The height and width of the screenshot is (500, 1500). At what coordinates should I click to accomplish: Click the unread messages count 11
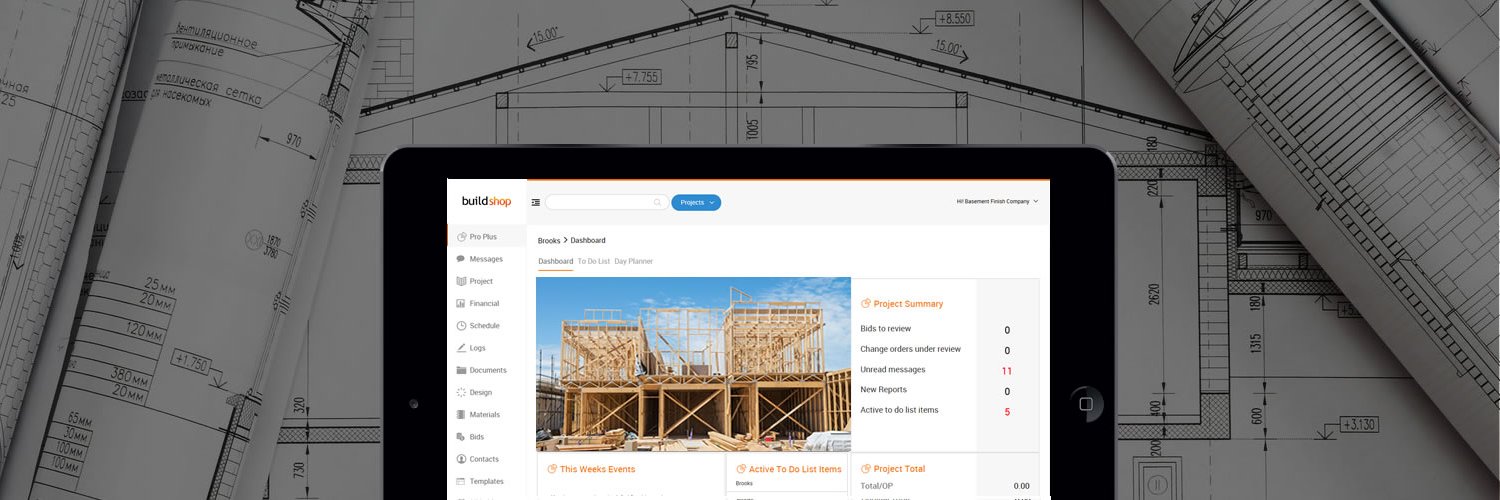coord(1007,371)
